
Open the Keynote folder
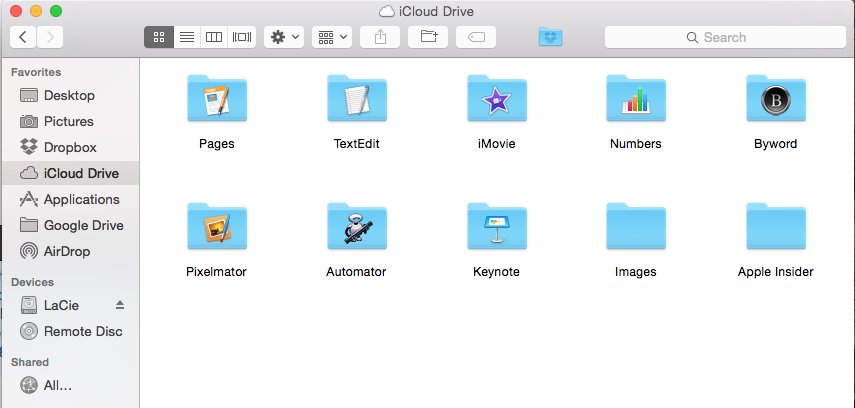point(497,226)
